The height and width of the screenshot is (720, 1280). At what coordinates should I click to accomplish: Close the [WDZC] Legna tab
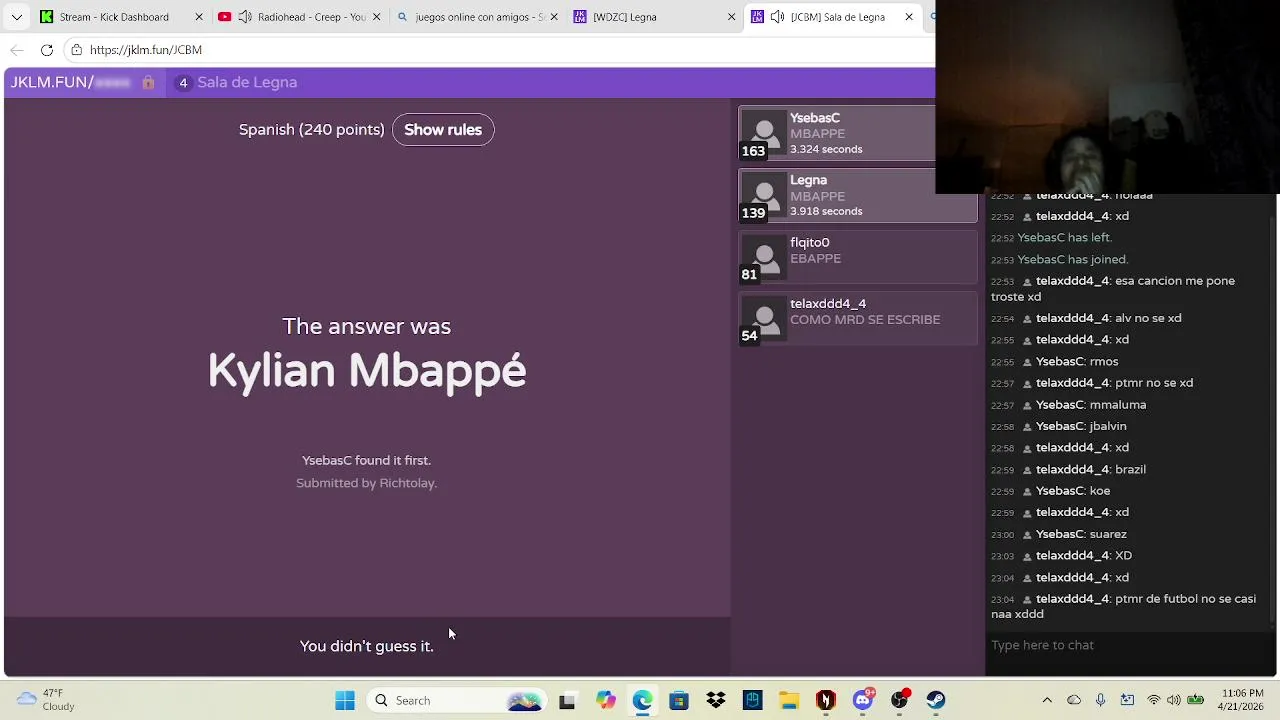pos(731,17)
